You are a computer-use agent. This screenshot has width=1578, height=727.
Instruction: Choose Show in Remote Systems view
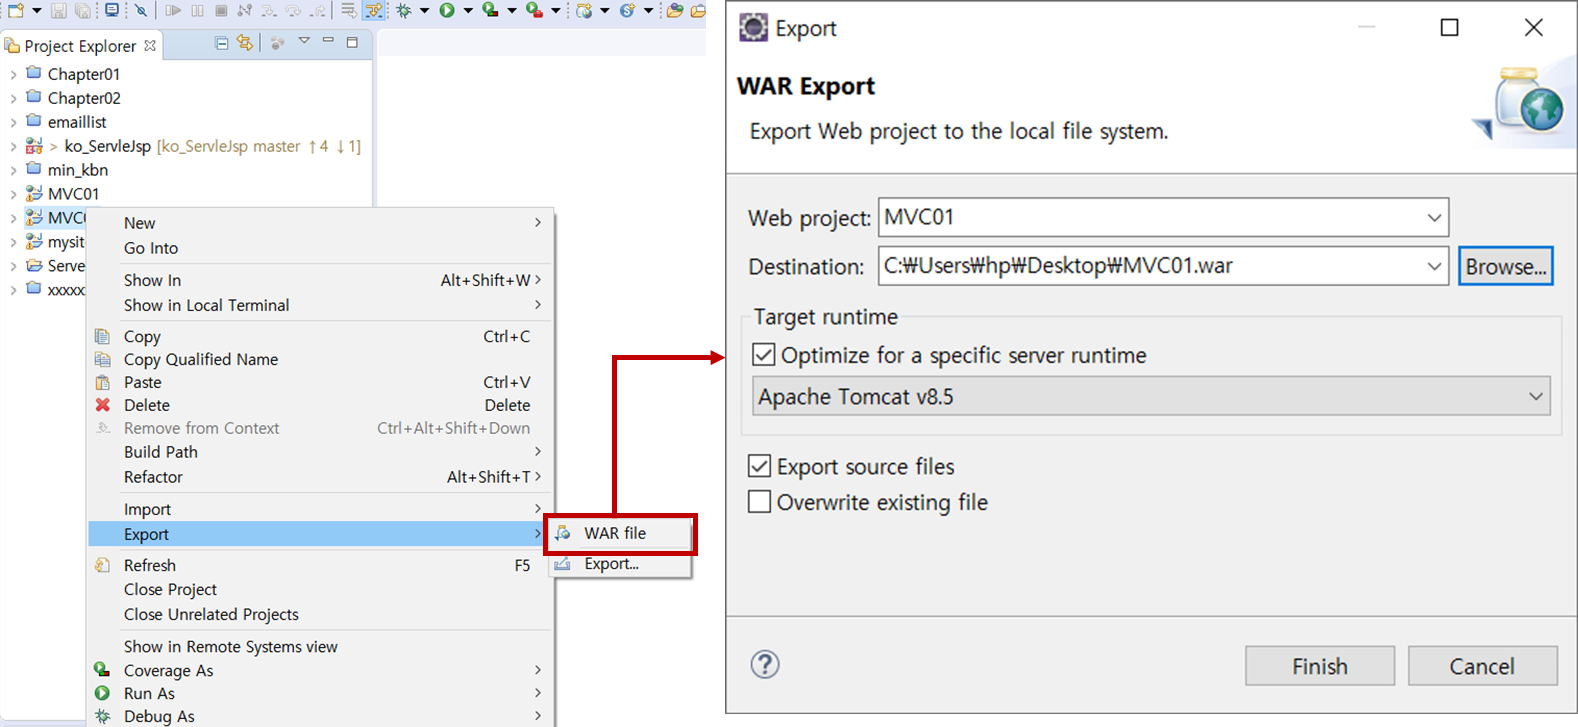(321, 646)
